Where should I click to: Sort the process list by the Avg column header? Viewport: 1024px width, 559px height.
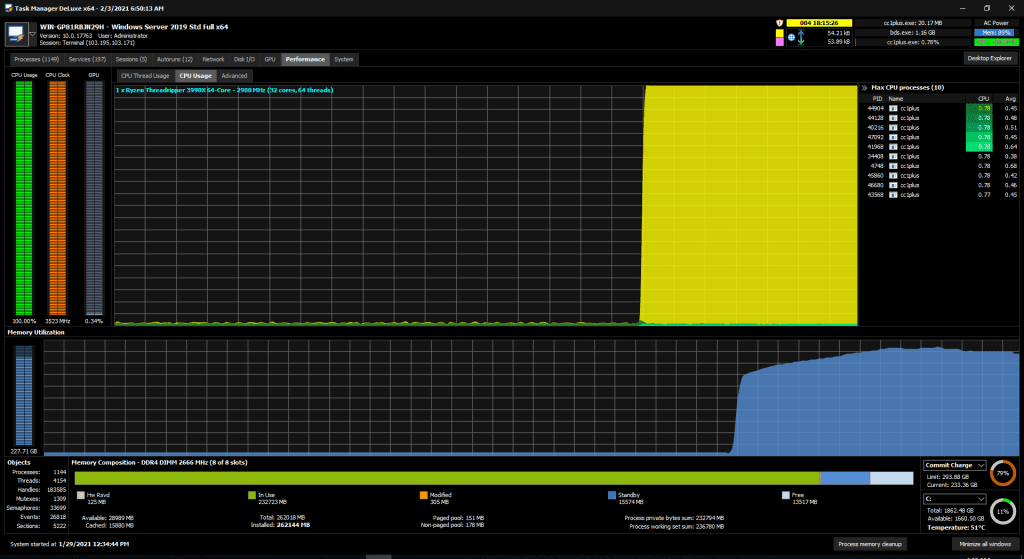pos(1010,99)
